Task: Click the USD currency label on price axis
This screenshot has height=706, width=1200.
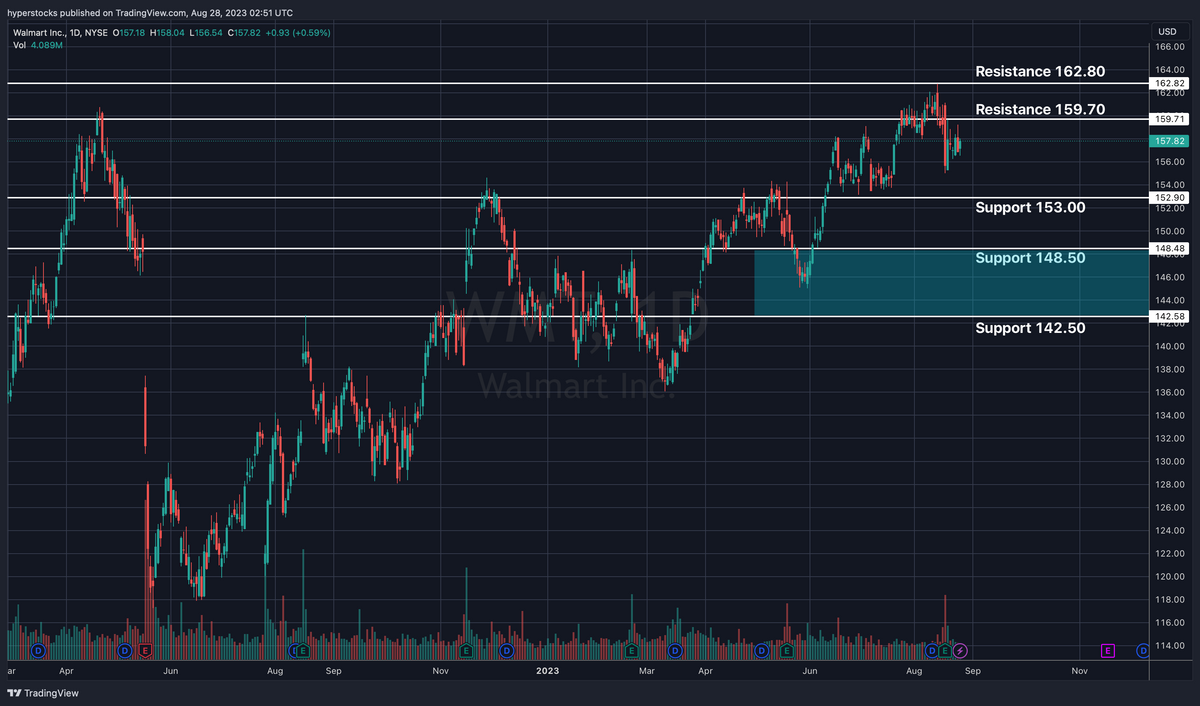Action: click(x=1166, y=32)
